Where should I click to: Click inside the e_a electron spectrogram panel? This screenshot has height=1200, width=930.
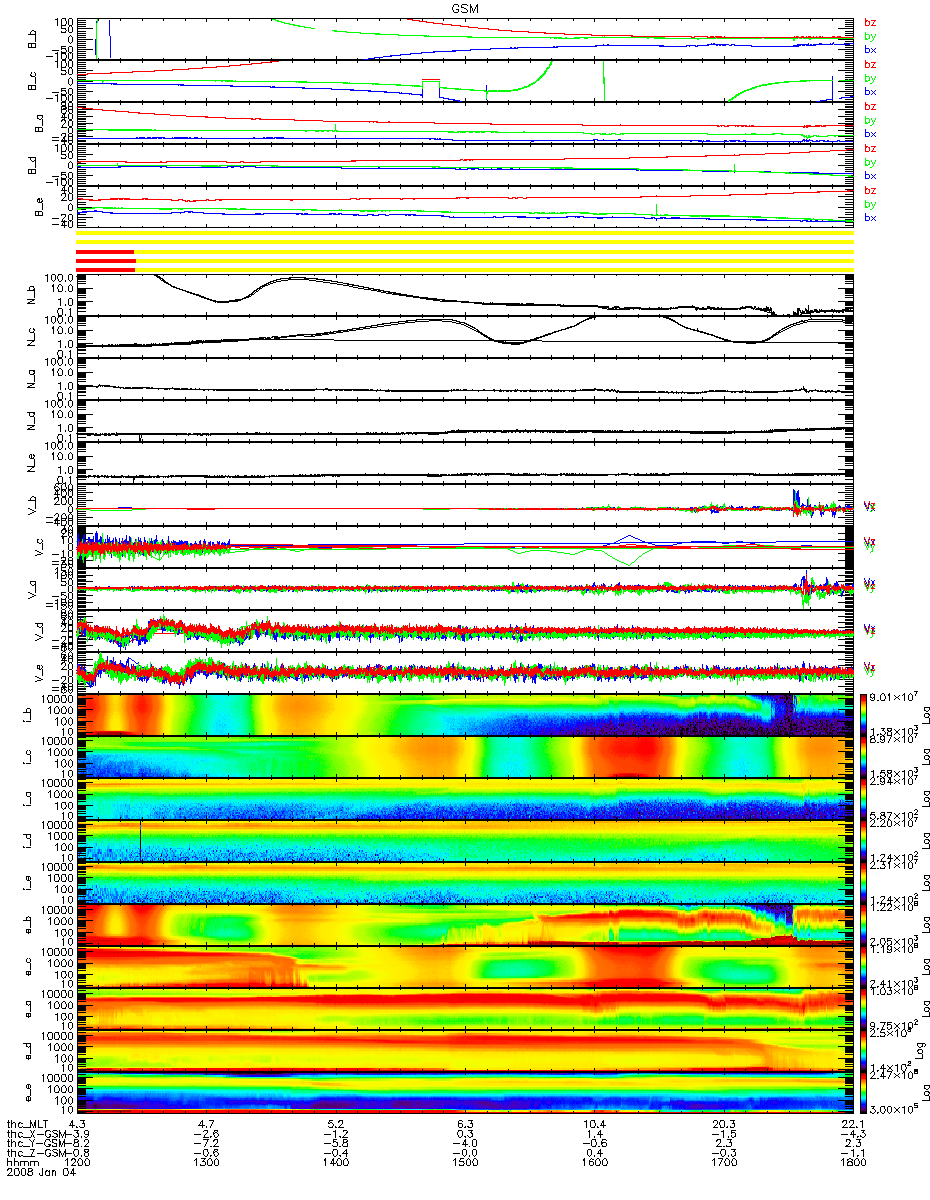[x=465, y=1010]
